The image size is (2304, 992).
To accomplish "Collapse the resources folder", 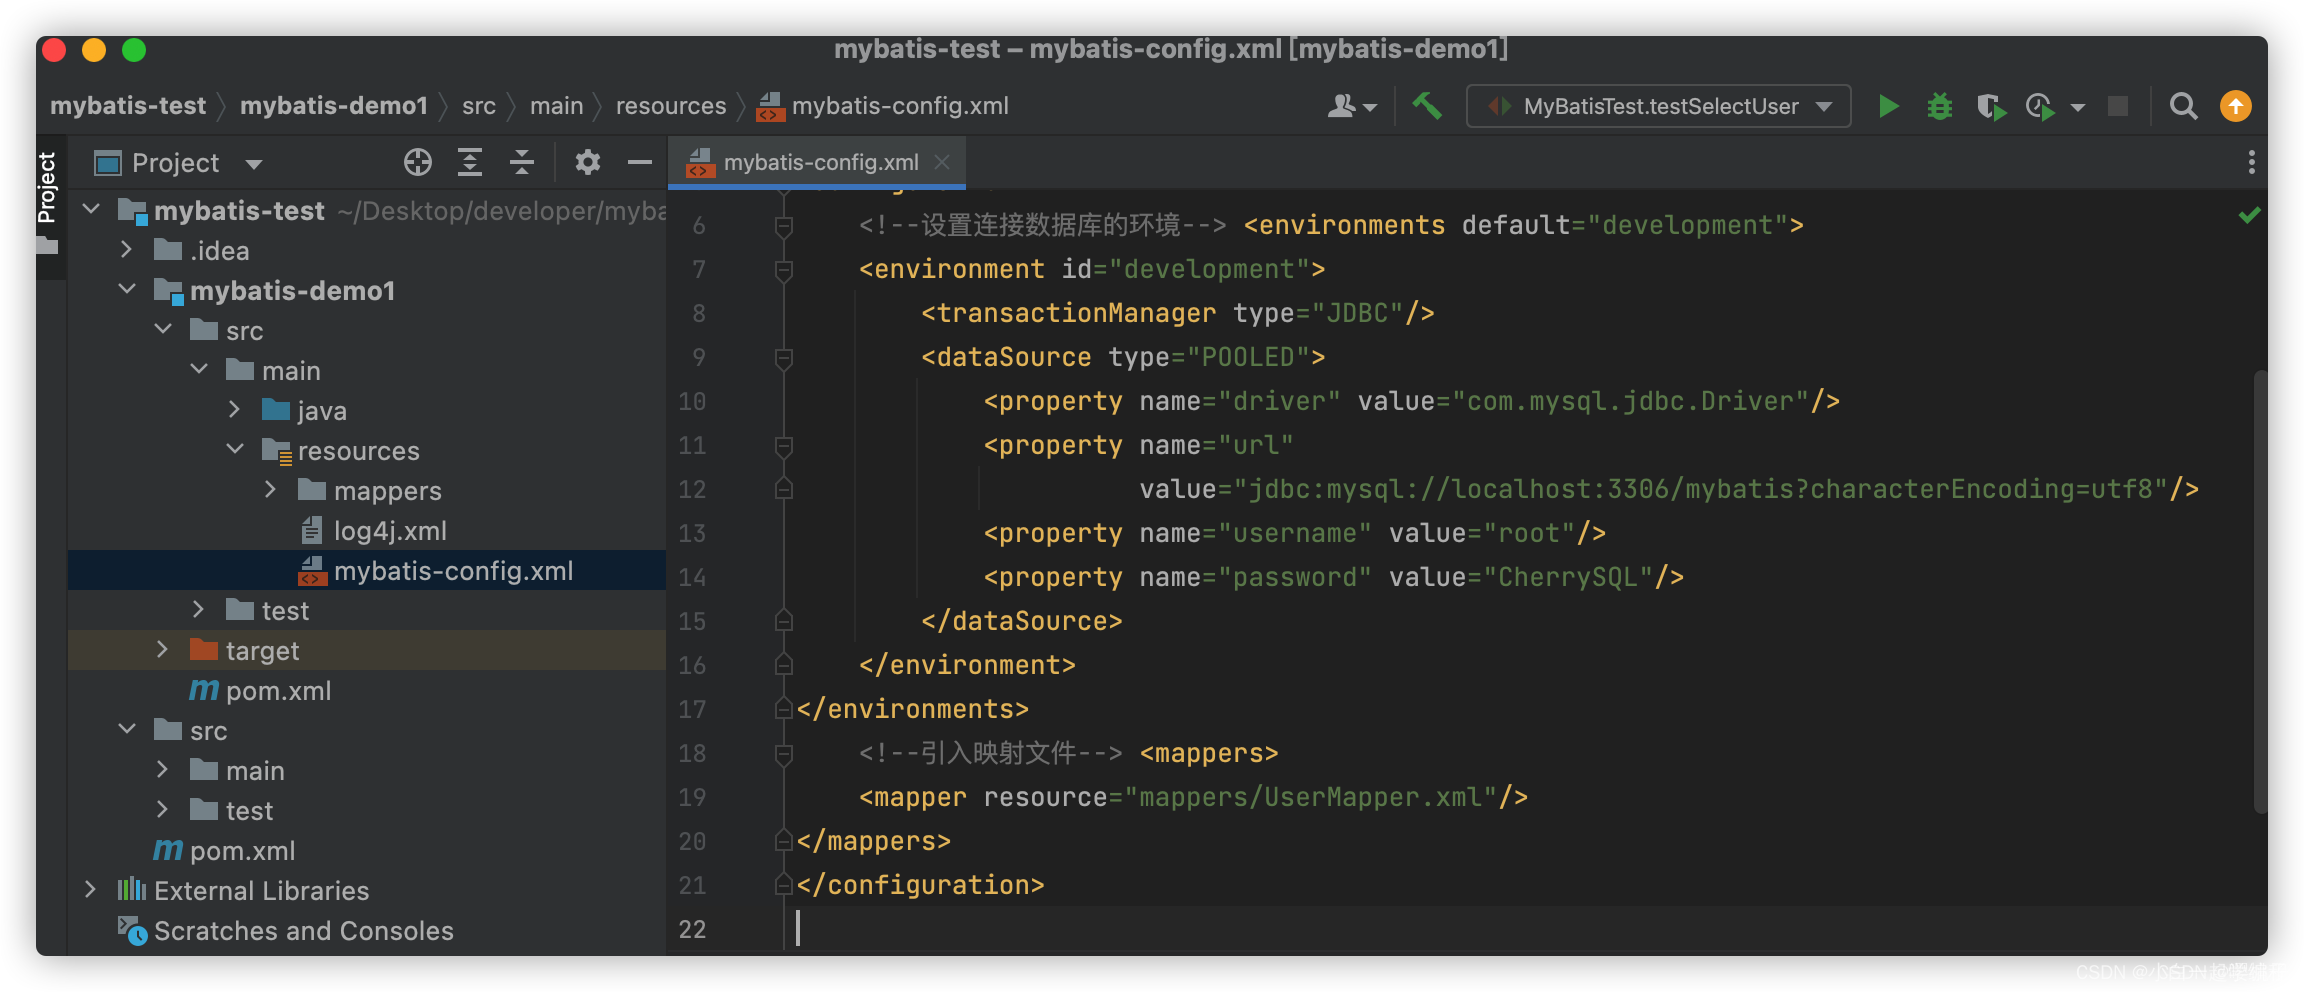I will tap(235, 449).
